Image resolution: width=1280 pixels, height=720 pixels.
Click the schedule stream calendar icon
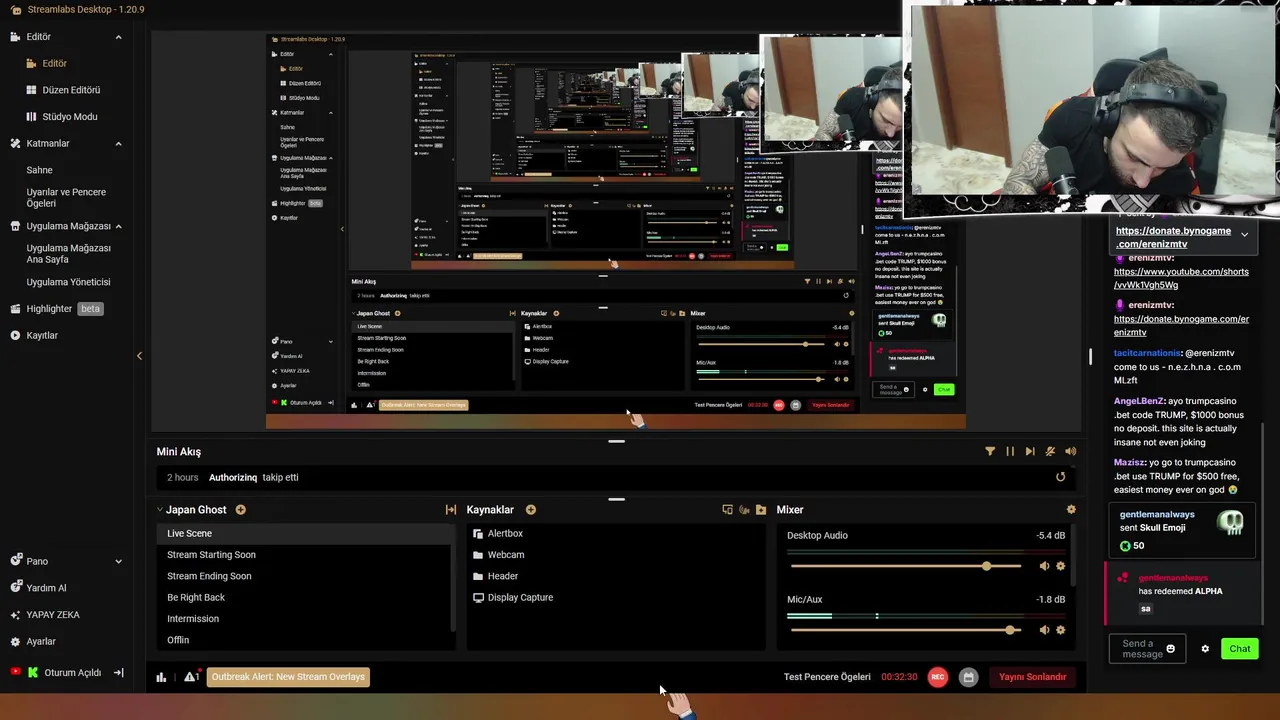pos(968,677)
